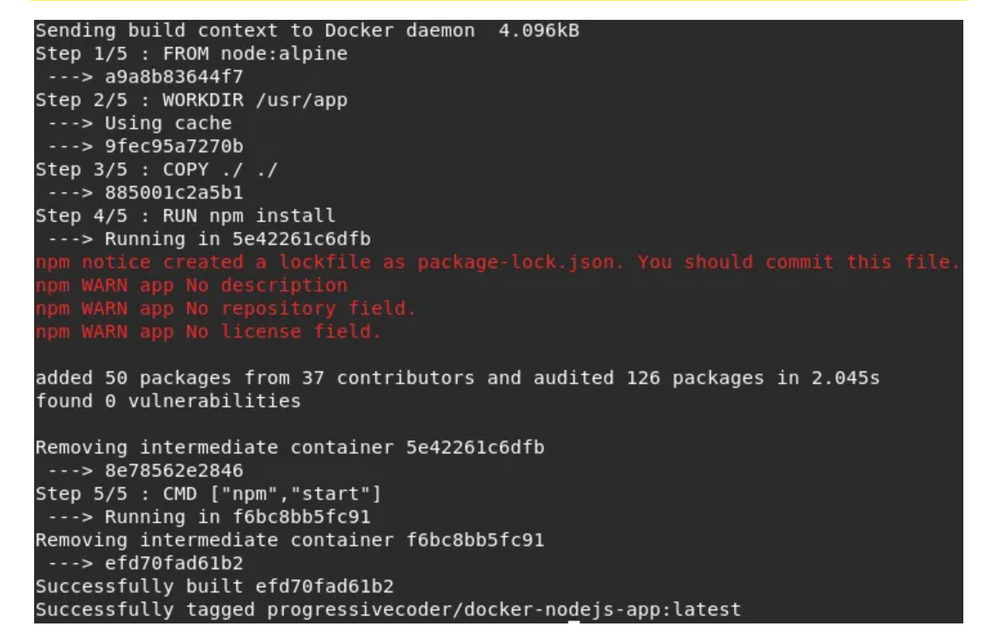The width and height of the screenshot is (1000, 642).
Task: Click the layer hash 9fec95a7270b
Action: tap(174, 146)
